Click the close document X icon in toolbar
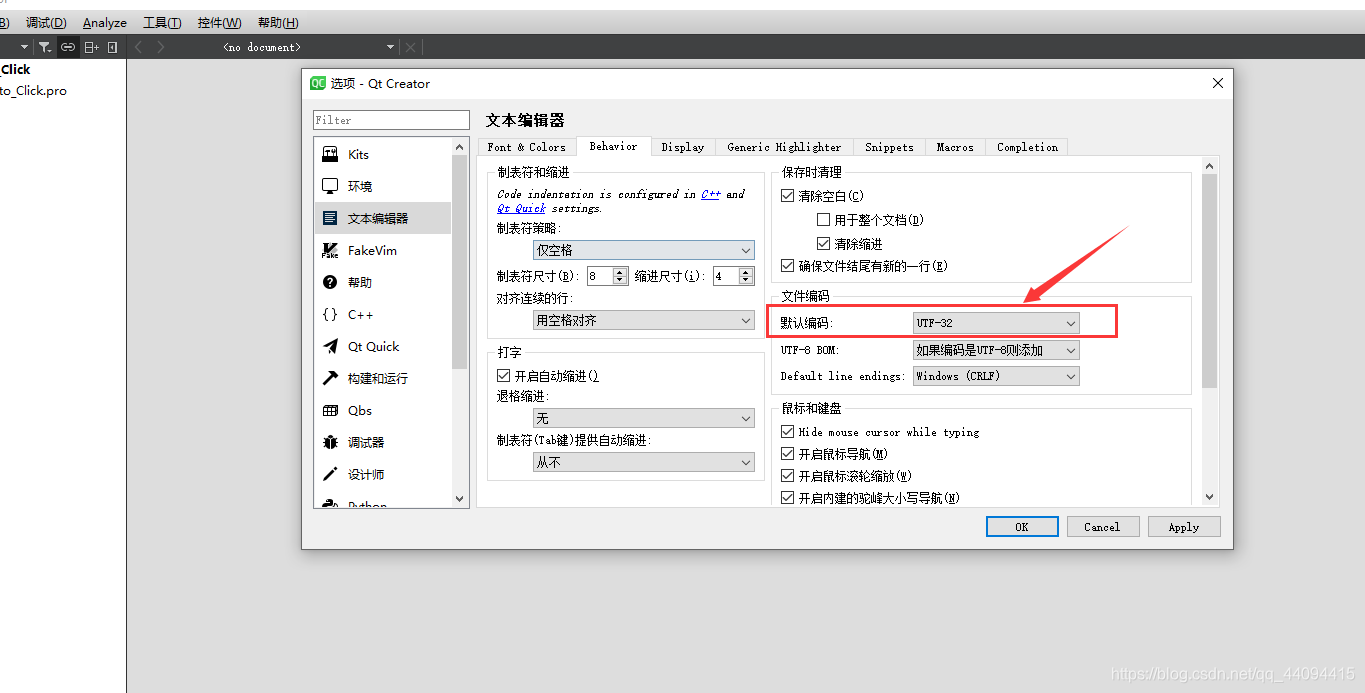 click(410, 47)
